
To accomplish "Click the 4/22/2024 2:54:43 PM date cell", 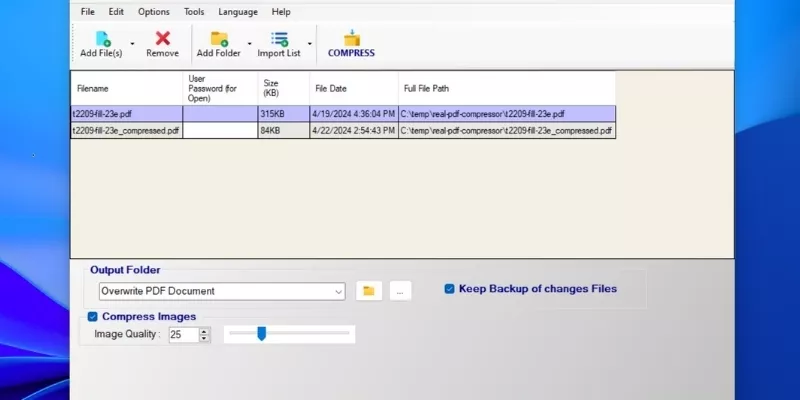I will [354, 131].
